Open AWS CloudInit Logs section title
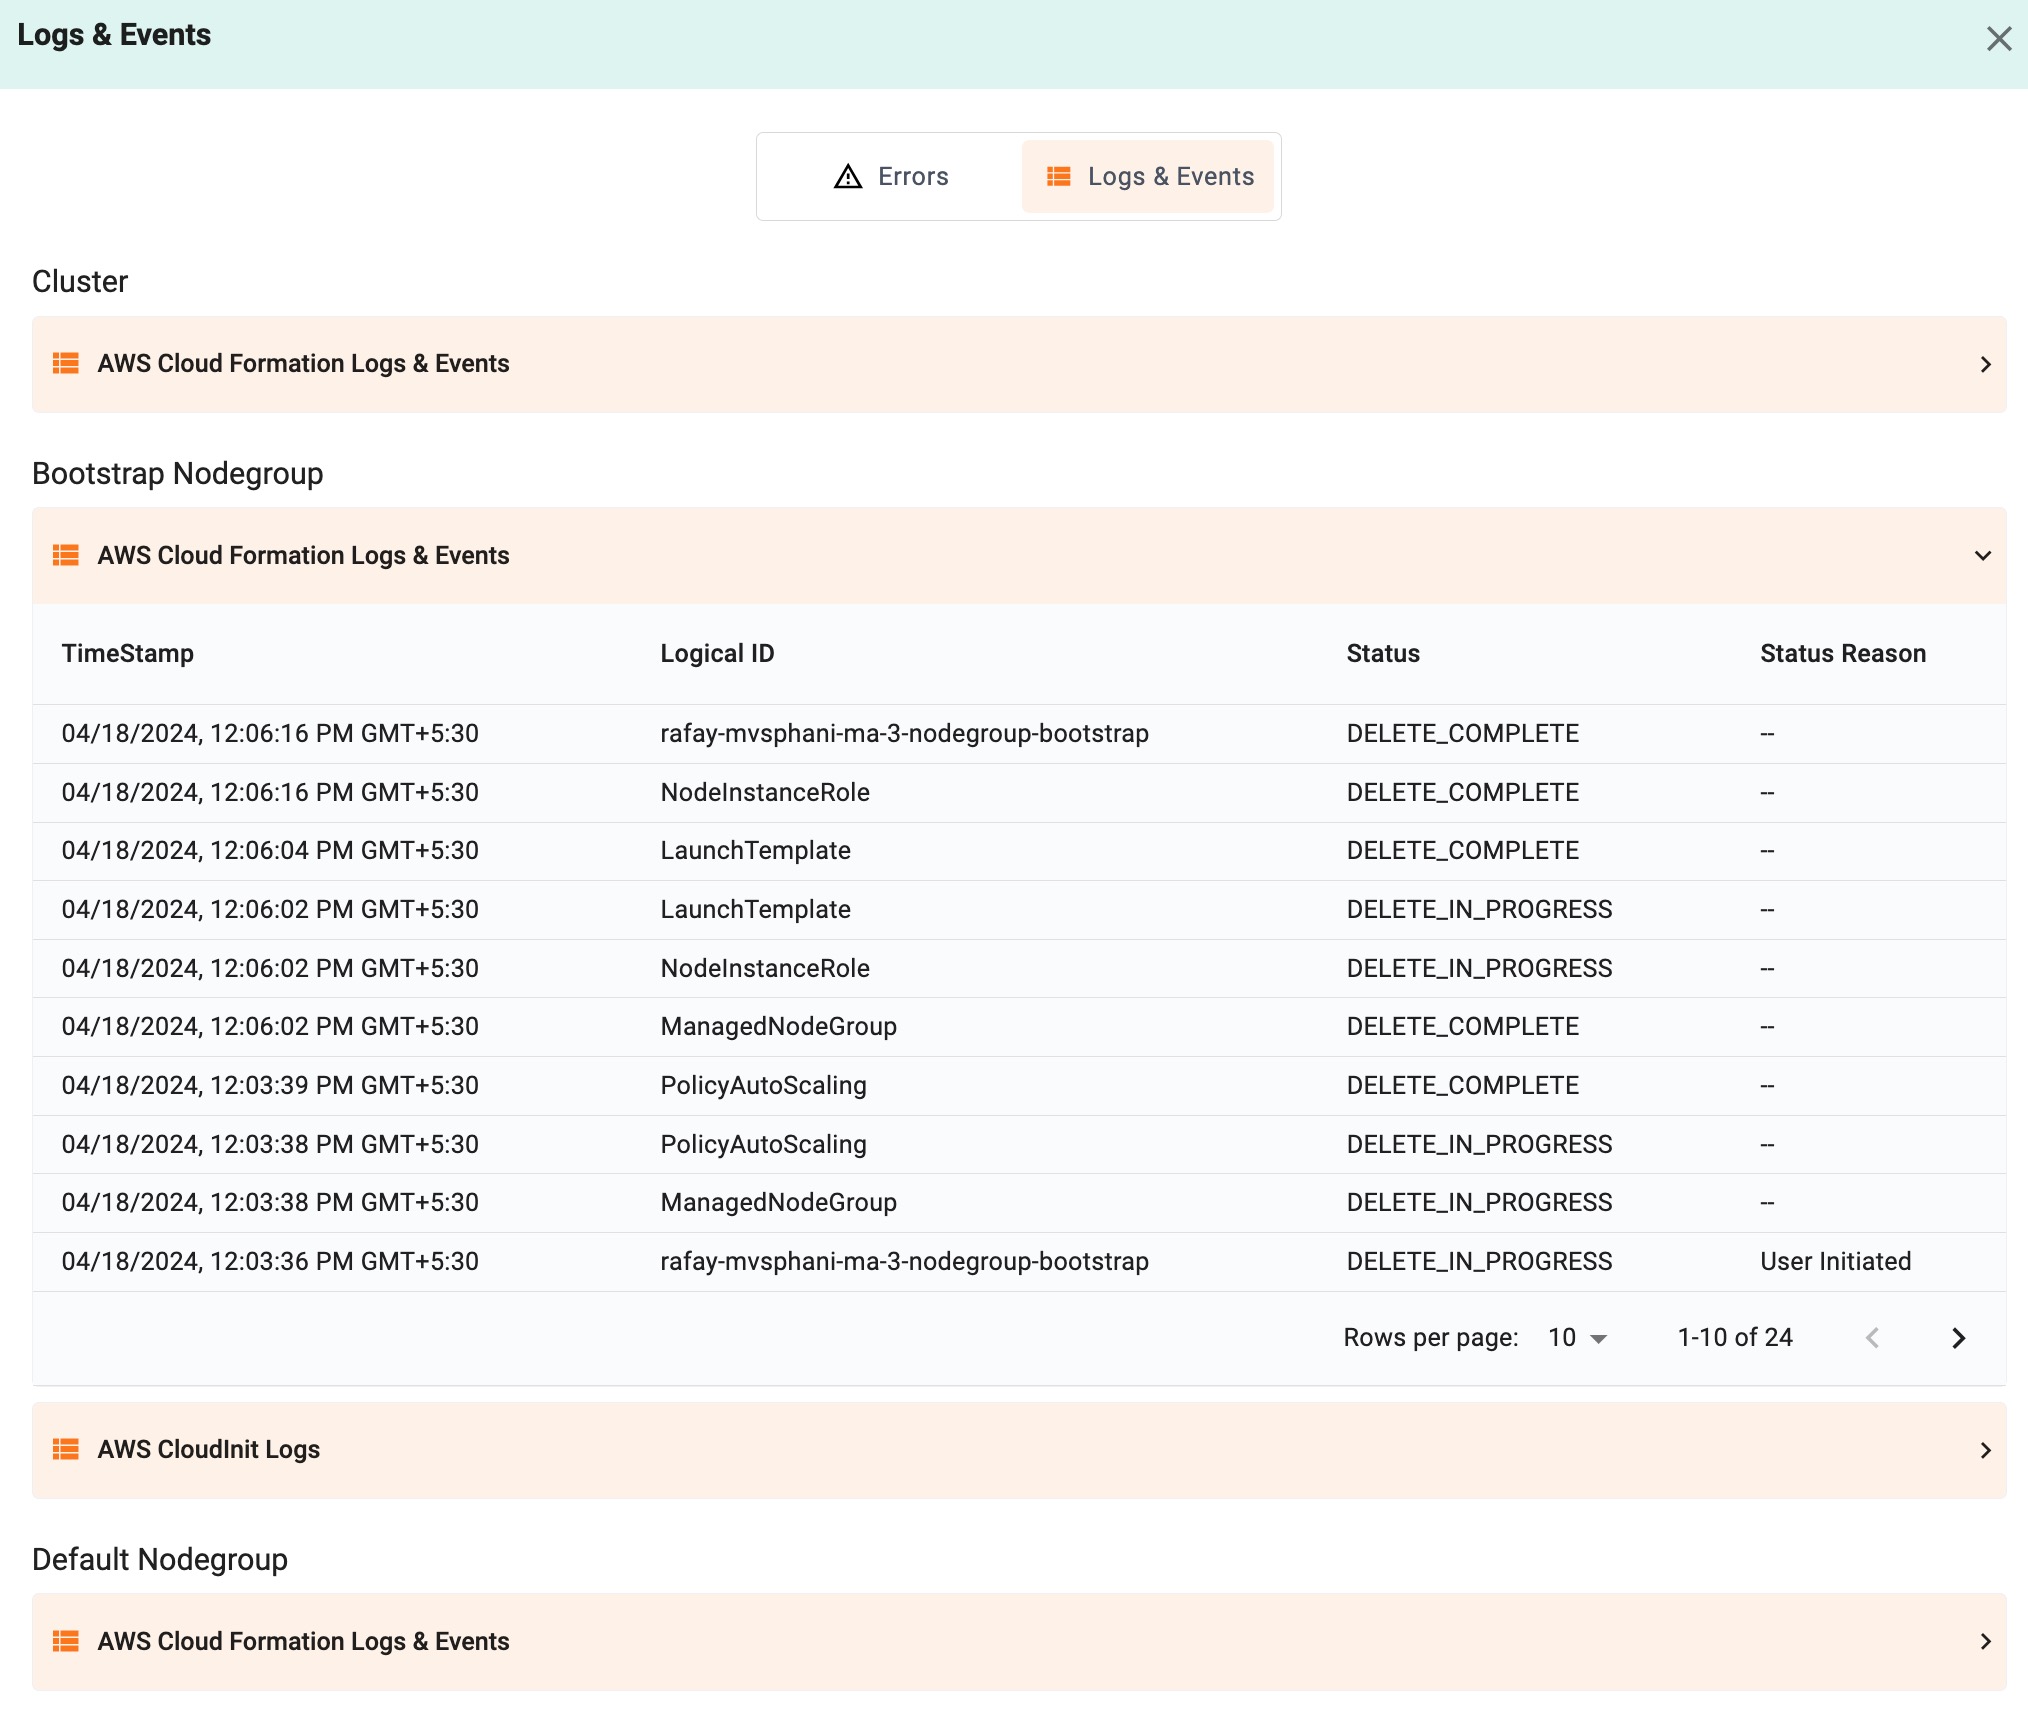 pyautogui.click(x=208, y=1449)
